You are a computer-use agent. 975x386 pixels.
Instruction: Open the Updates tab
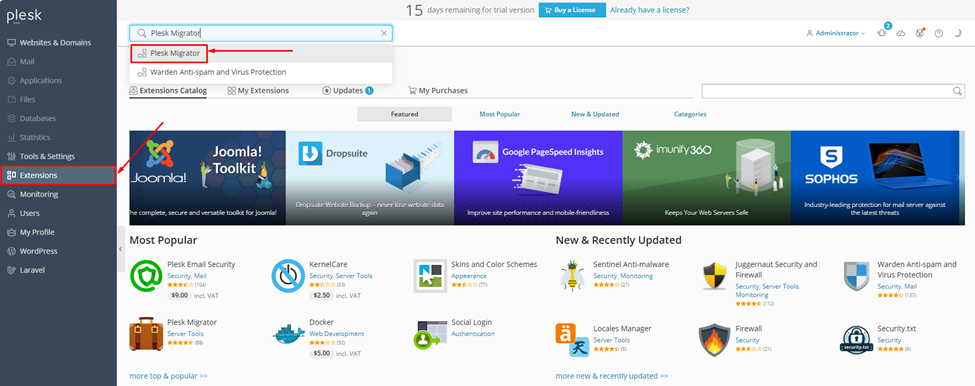[x=348, y=91]
